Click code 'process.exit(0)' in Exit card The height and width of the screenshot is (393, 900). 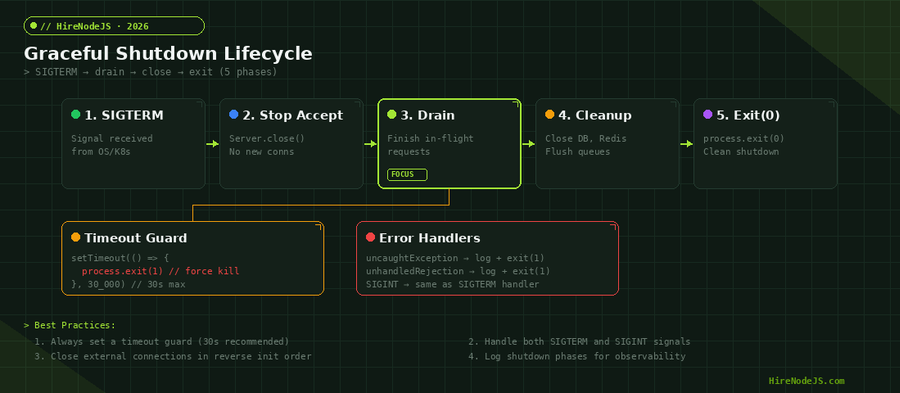(x=744, y=138)
